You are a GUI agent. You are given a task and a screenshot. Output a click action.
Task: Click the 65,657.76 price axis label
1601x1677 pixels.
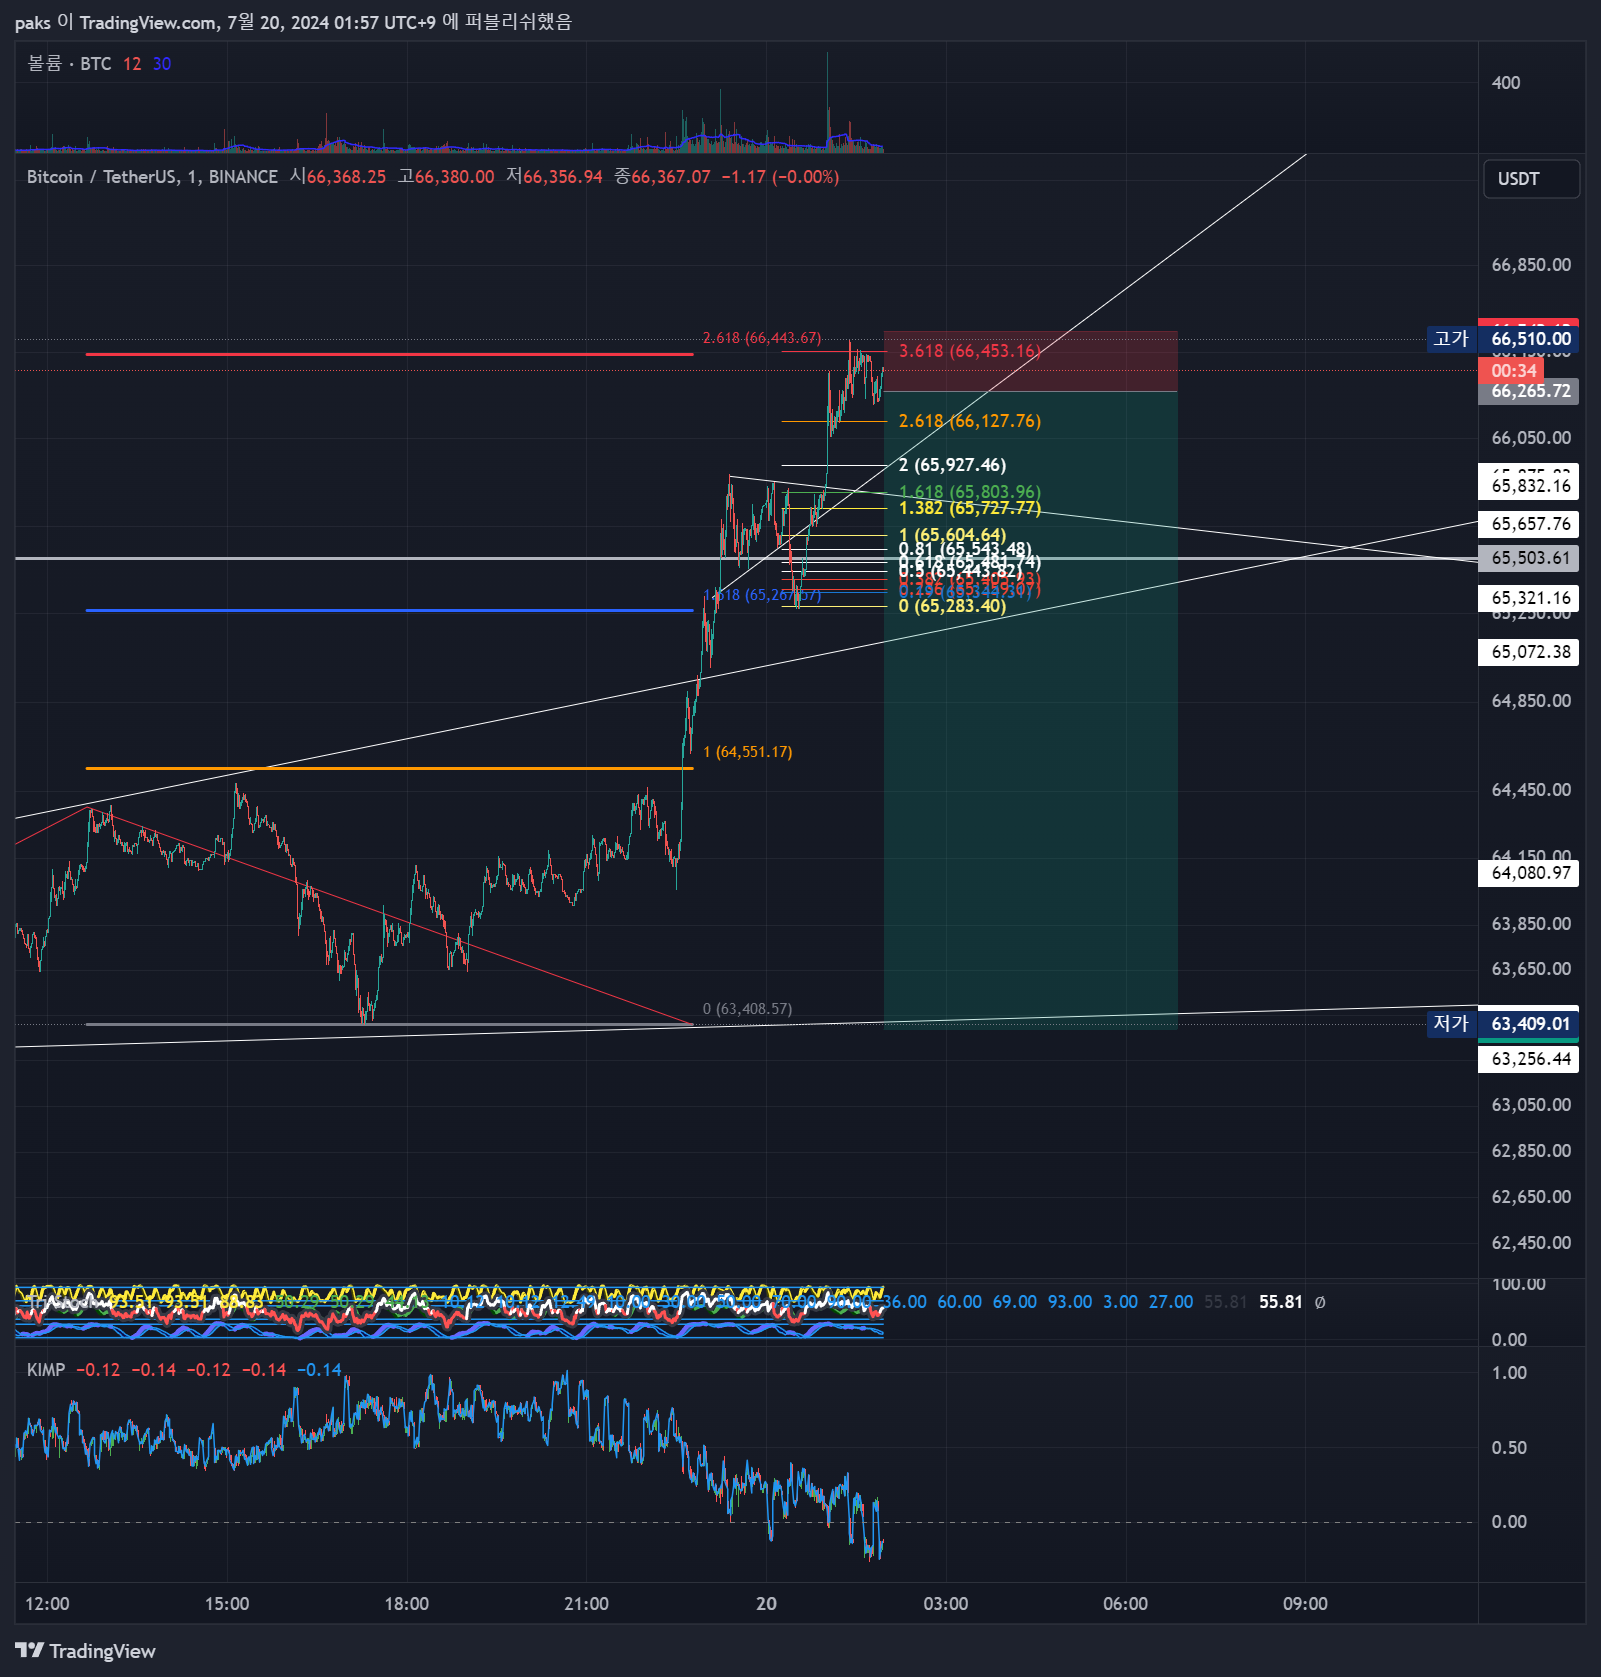pos(1529,524)
